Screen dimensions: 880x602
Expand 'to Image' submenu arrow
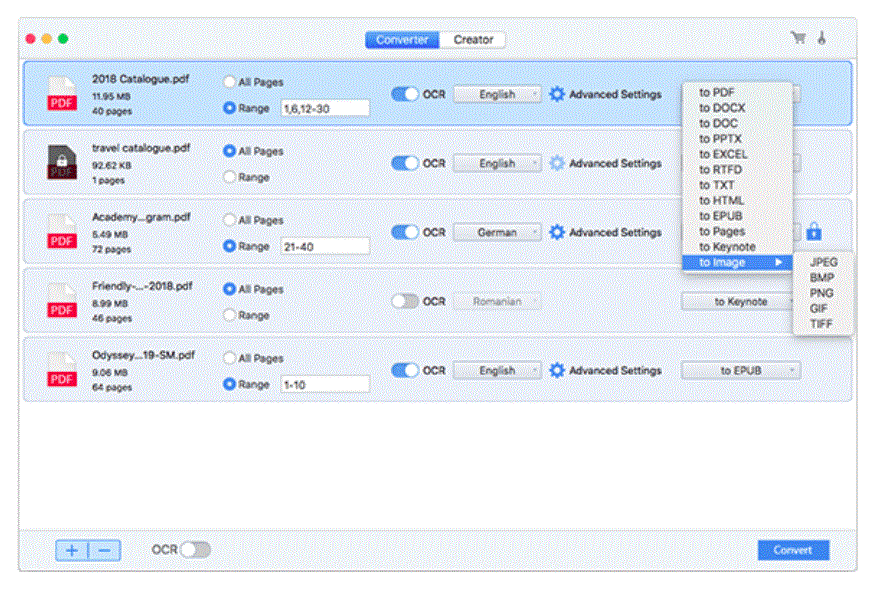tap(778, 262)
